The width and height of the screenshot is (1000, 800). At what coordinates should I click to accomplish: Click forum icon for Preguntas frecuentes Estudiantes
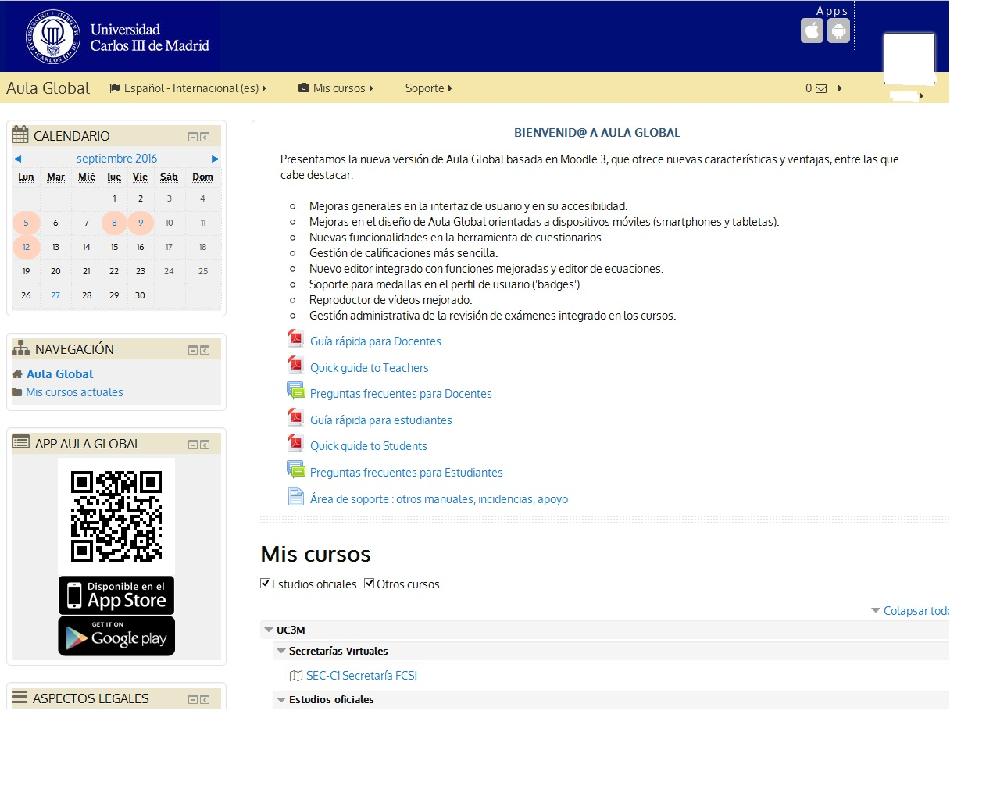[295, 470]
